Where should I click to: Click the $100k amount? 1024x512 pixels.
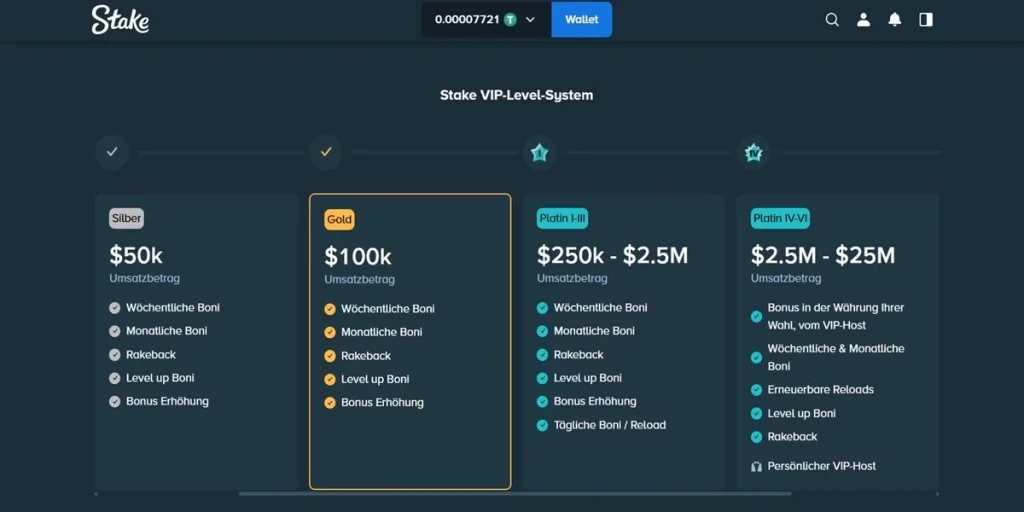pyautogui.click(x=358, y=257)
